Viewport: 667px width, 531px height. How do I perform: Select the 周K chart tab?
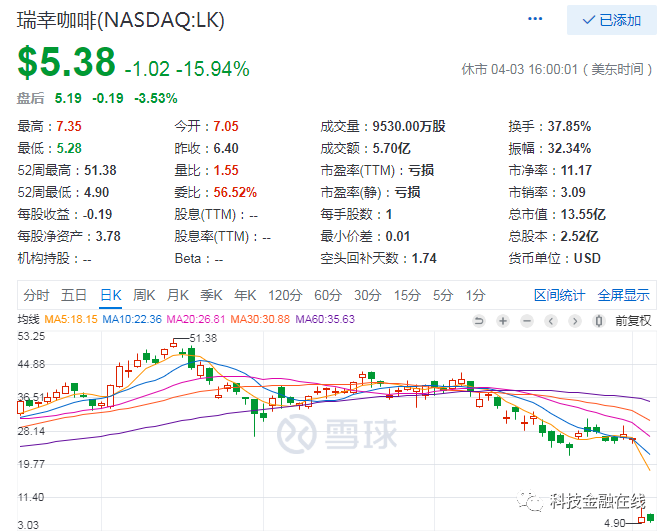click(144, 295)
